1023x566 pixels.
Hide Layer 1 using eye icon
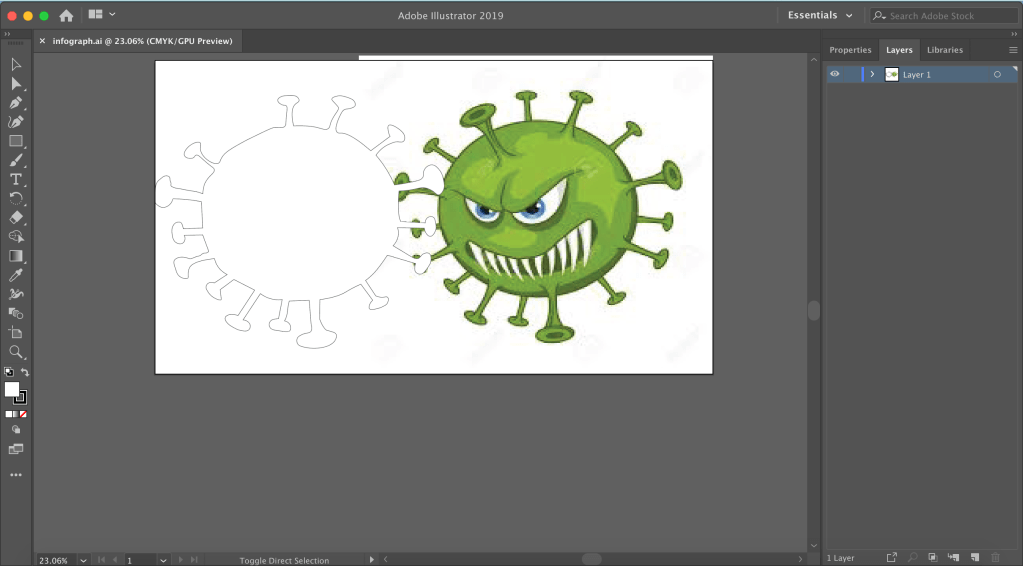tap(835, 74)
